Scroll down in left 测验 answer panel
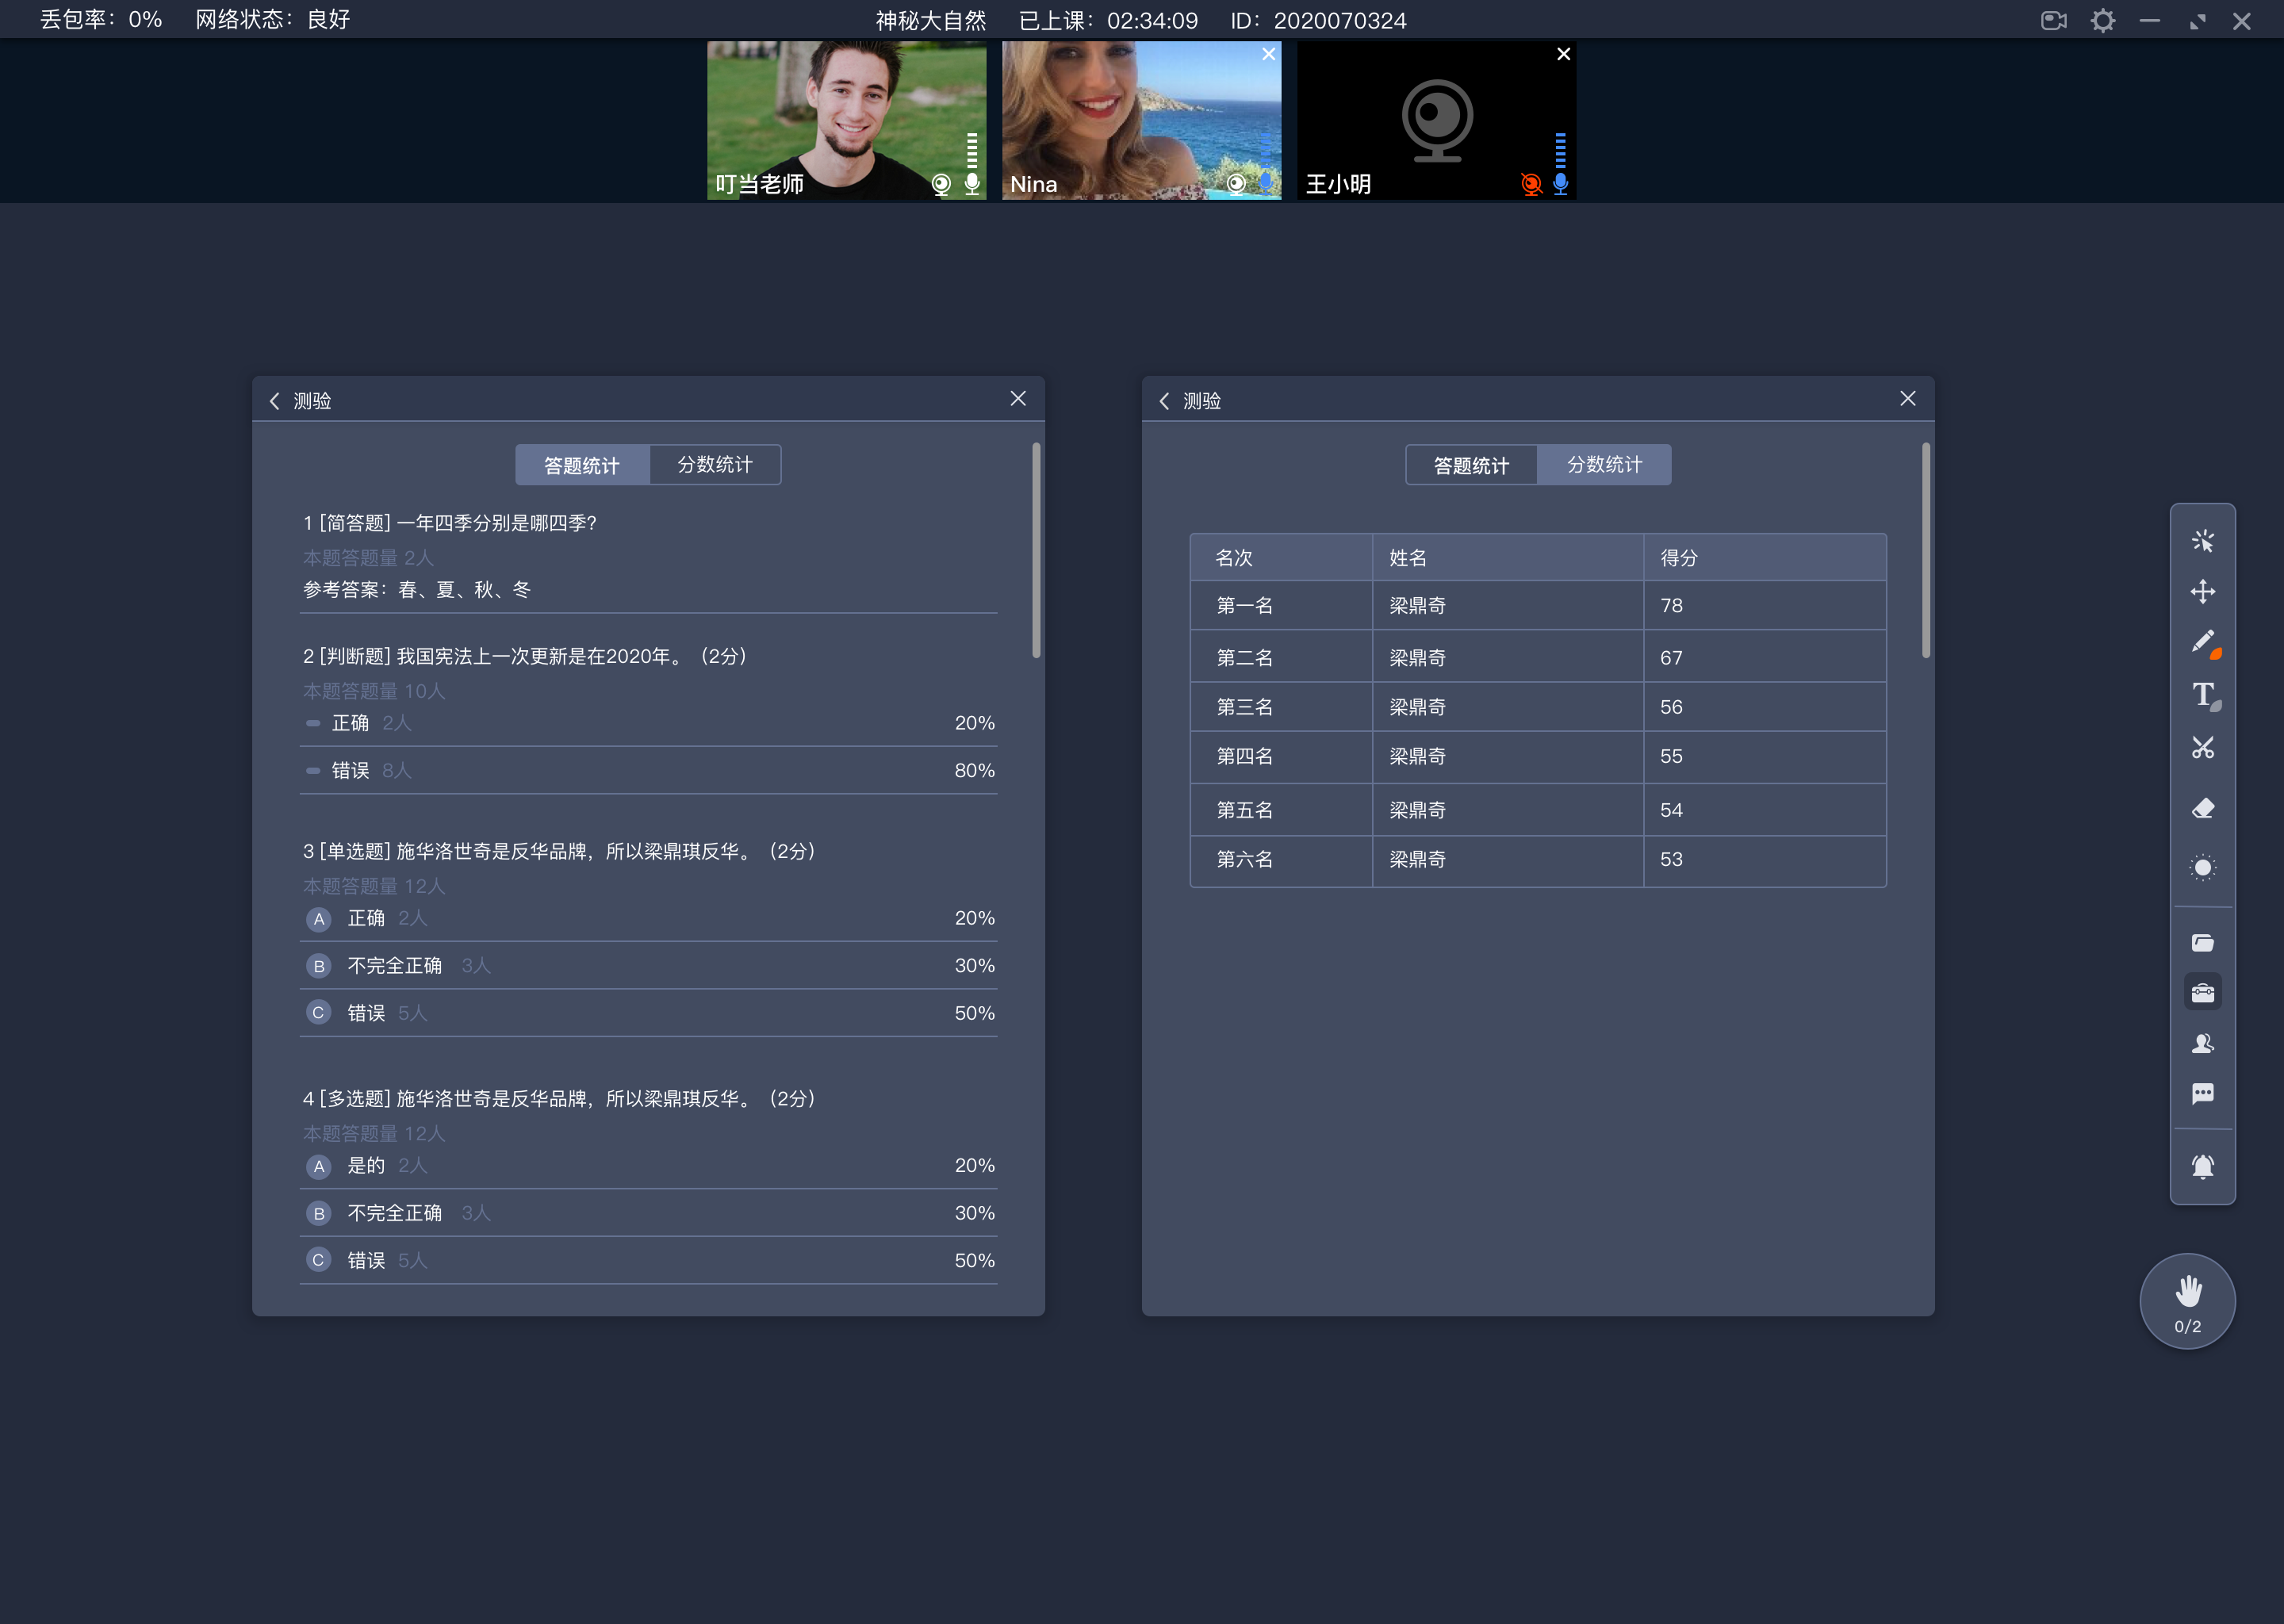Viewport: 2284px width, 1624px height. pyautogui.click(x=1035, y=1055)
